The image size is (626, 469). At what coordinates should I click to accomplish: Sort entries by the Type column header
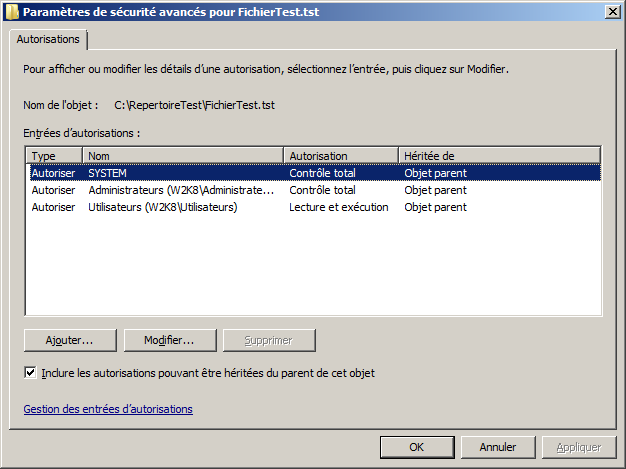(54, 156)
